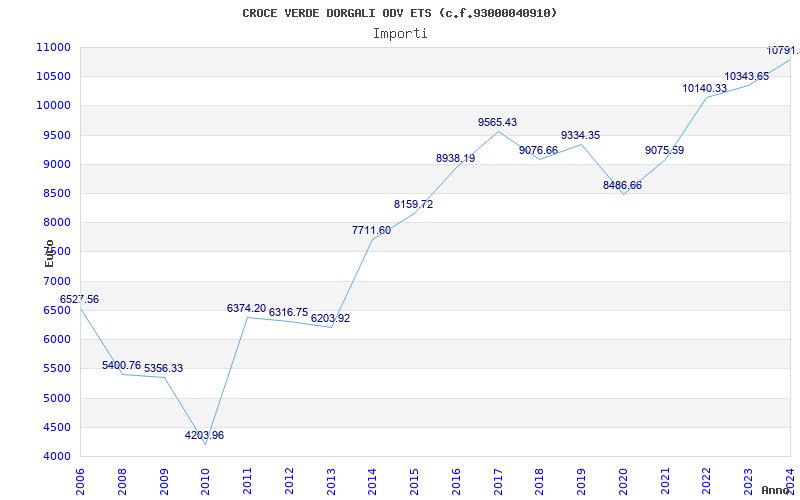
Task: Click the X-axis year label 2013
Action: [331, 482]
